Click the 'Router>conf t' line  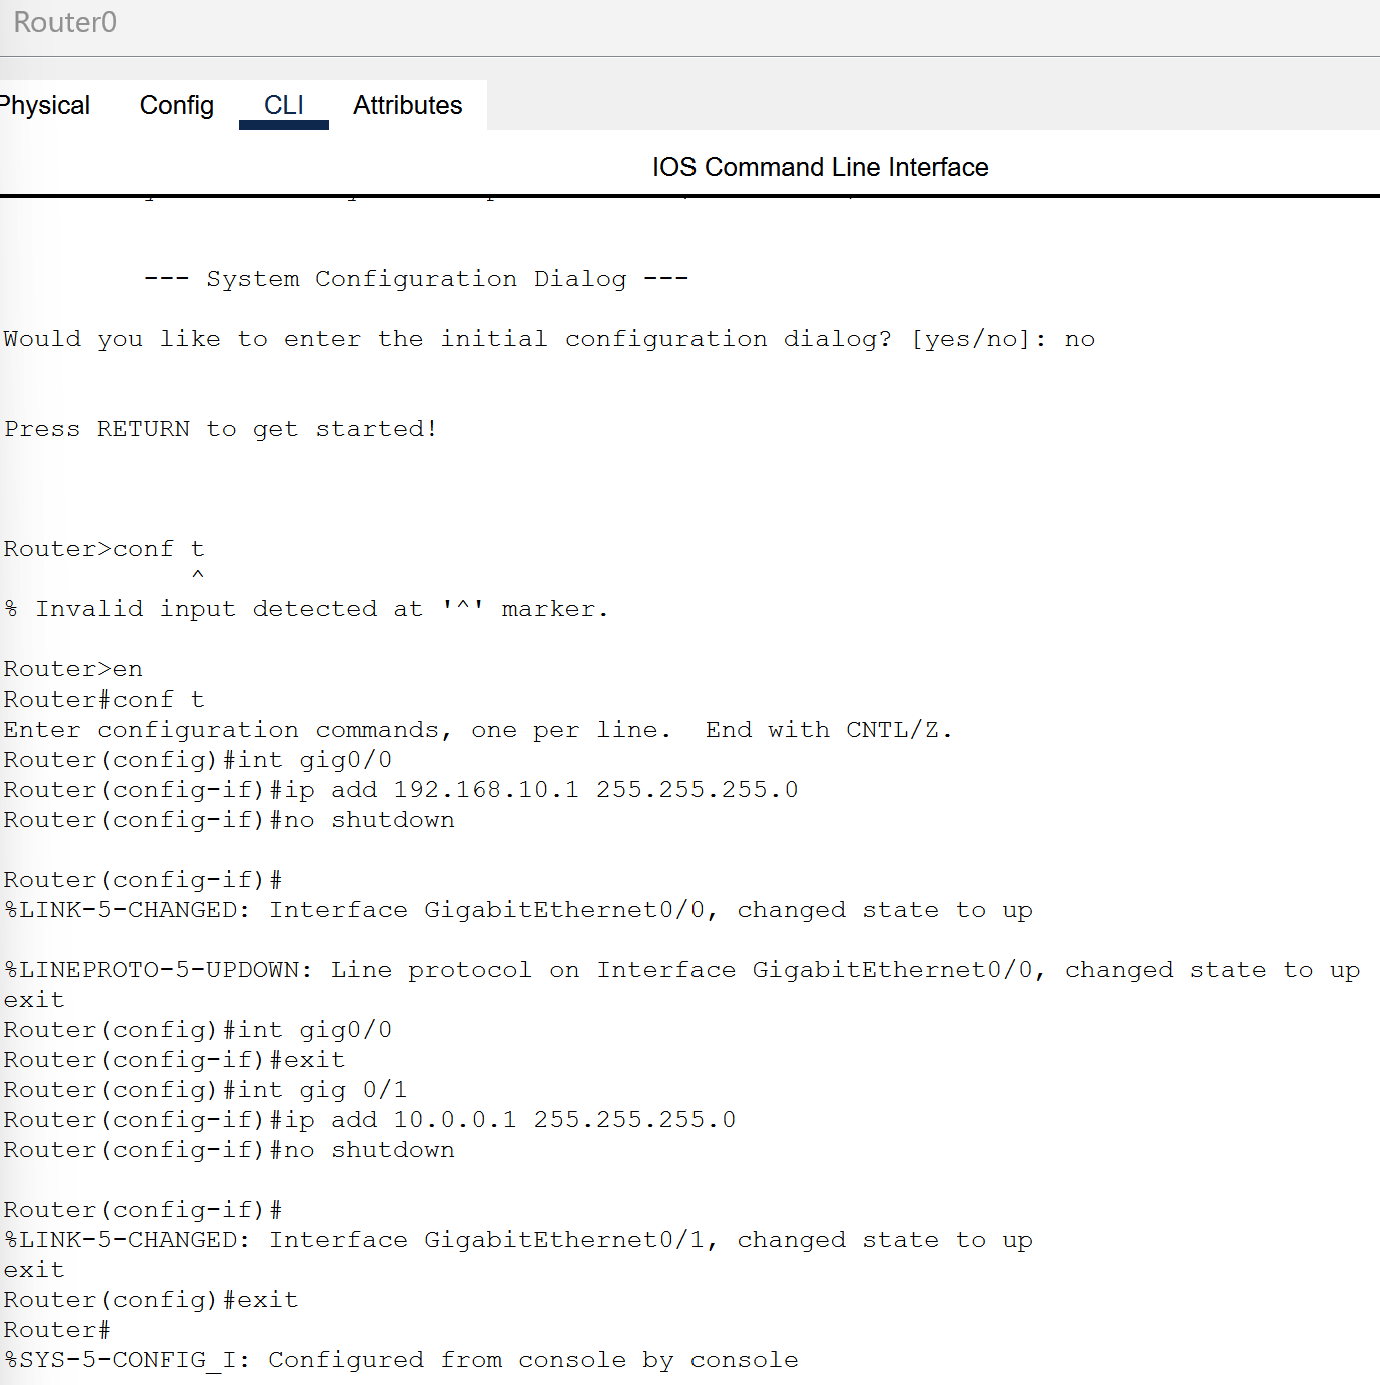coord(104,549)
